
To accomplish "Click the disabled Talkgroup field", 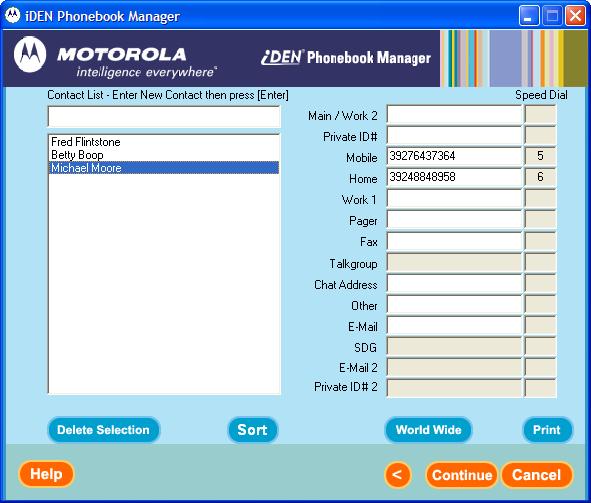I will click(x=454, y=263).
